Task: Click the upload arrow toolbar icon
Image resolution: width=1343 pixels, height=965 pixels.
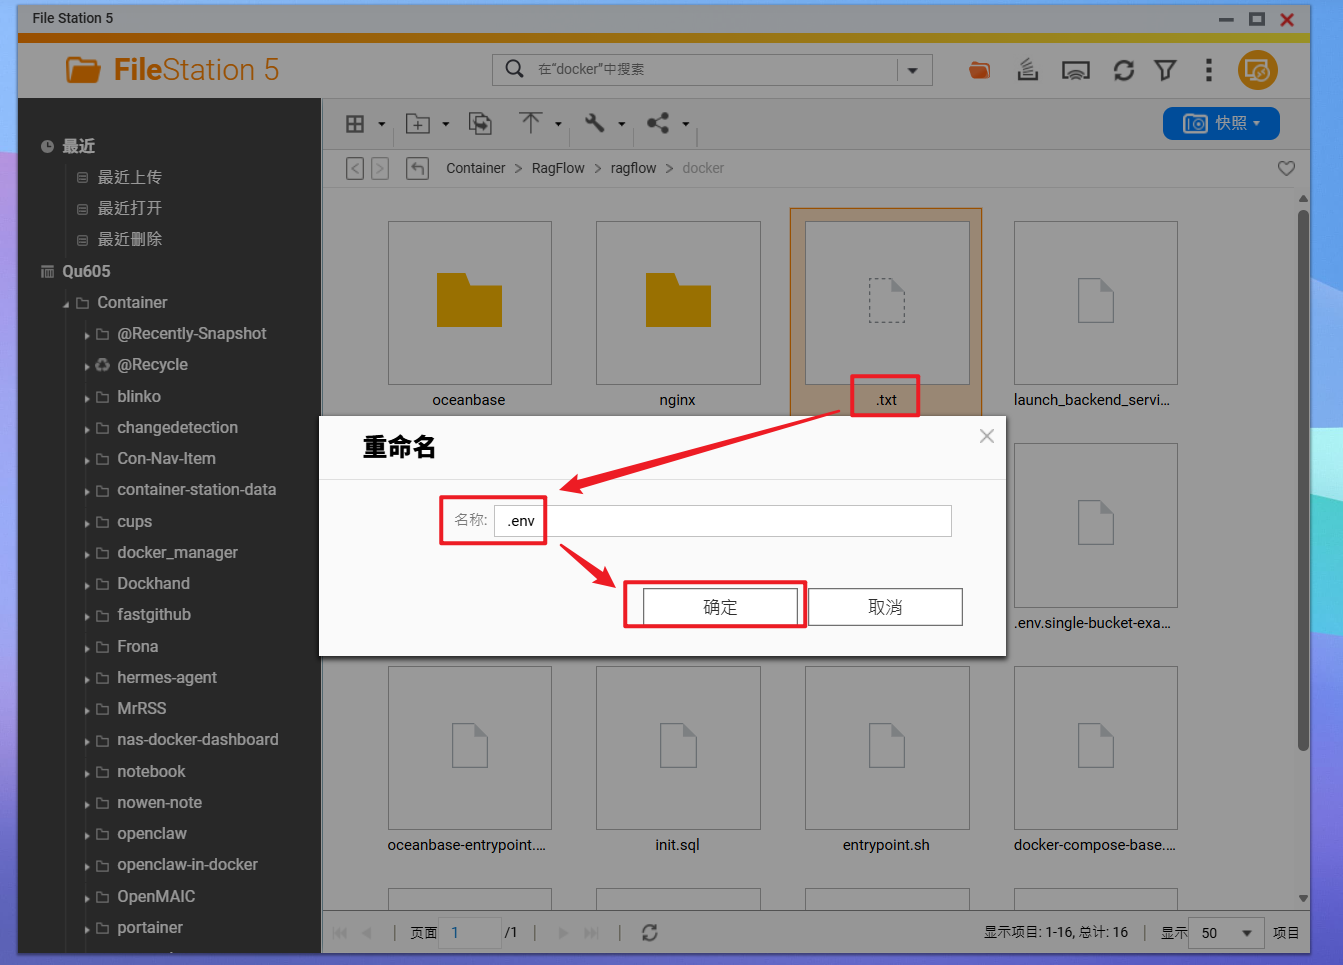Action: (531, 123)
